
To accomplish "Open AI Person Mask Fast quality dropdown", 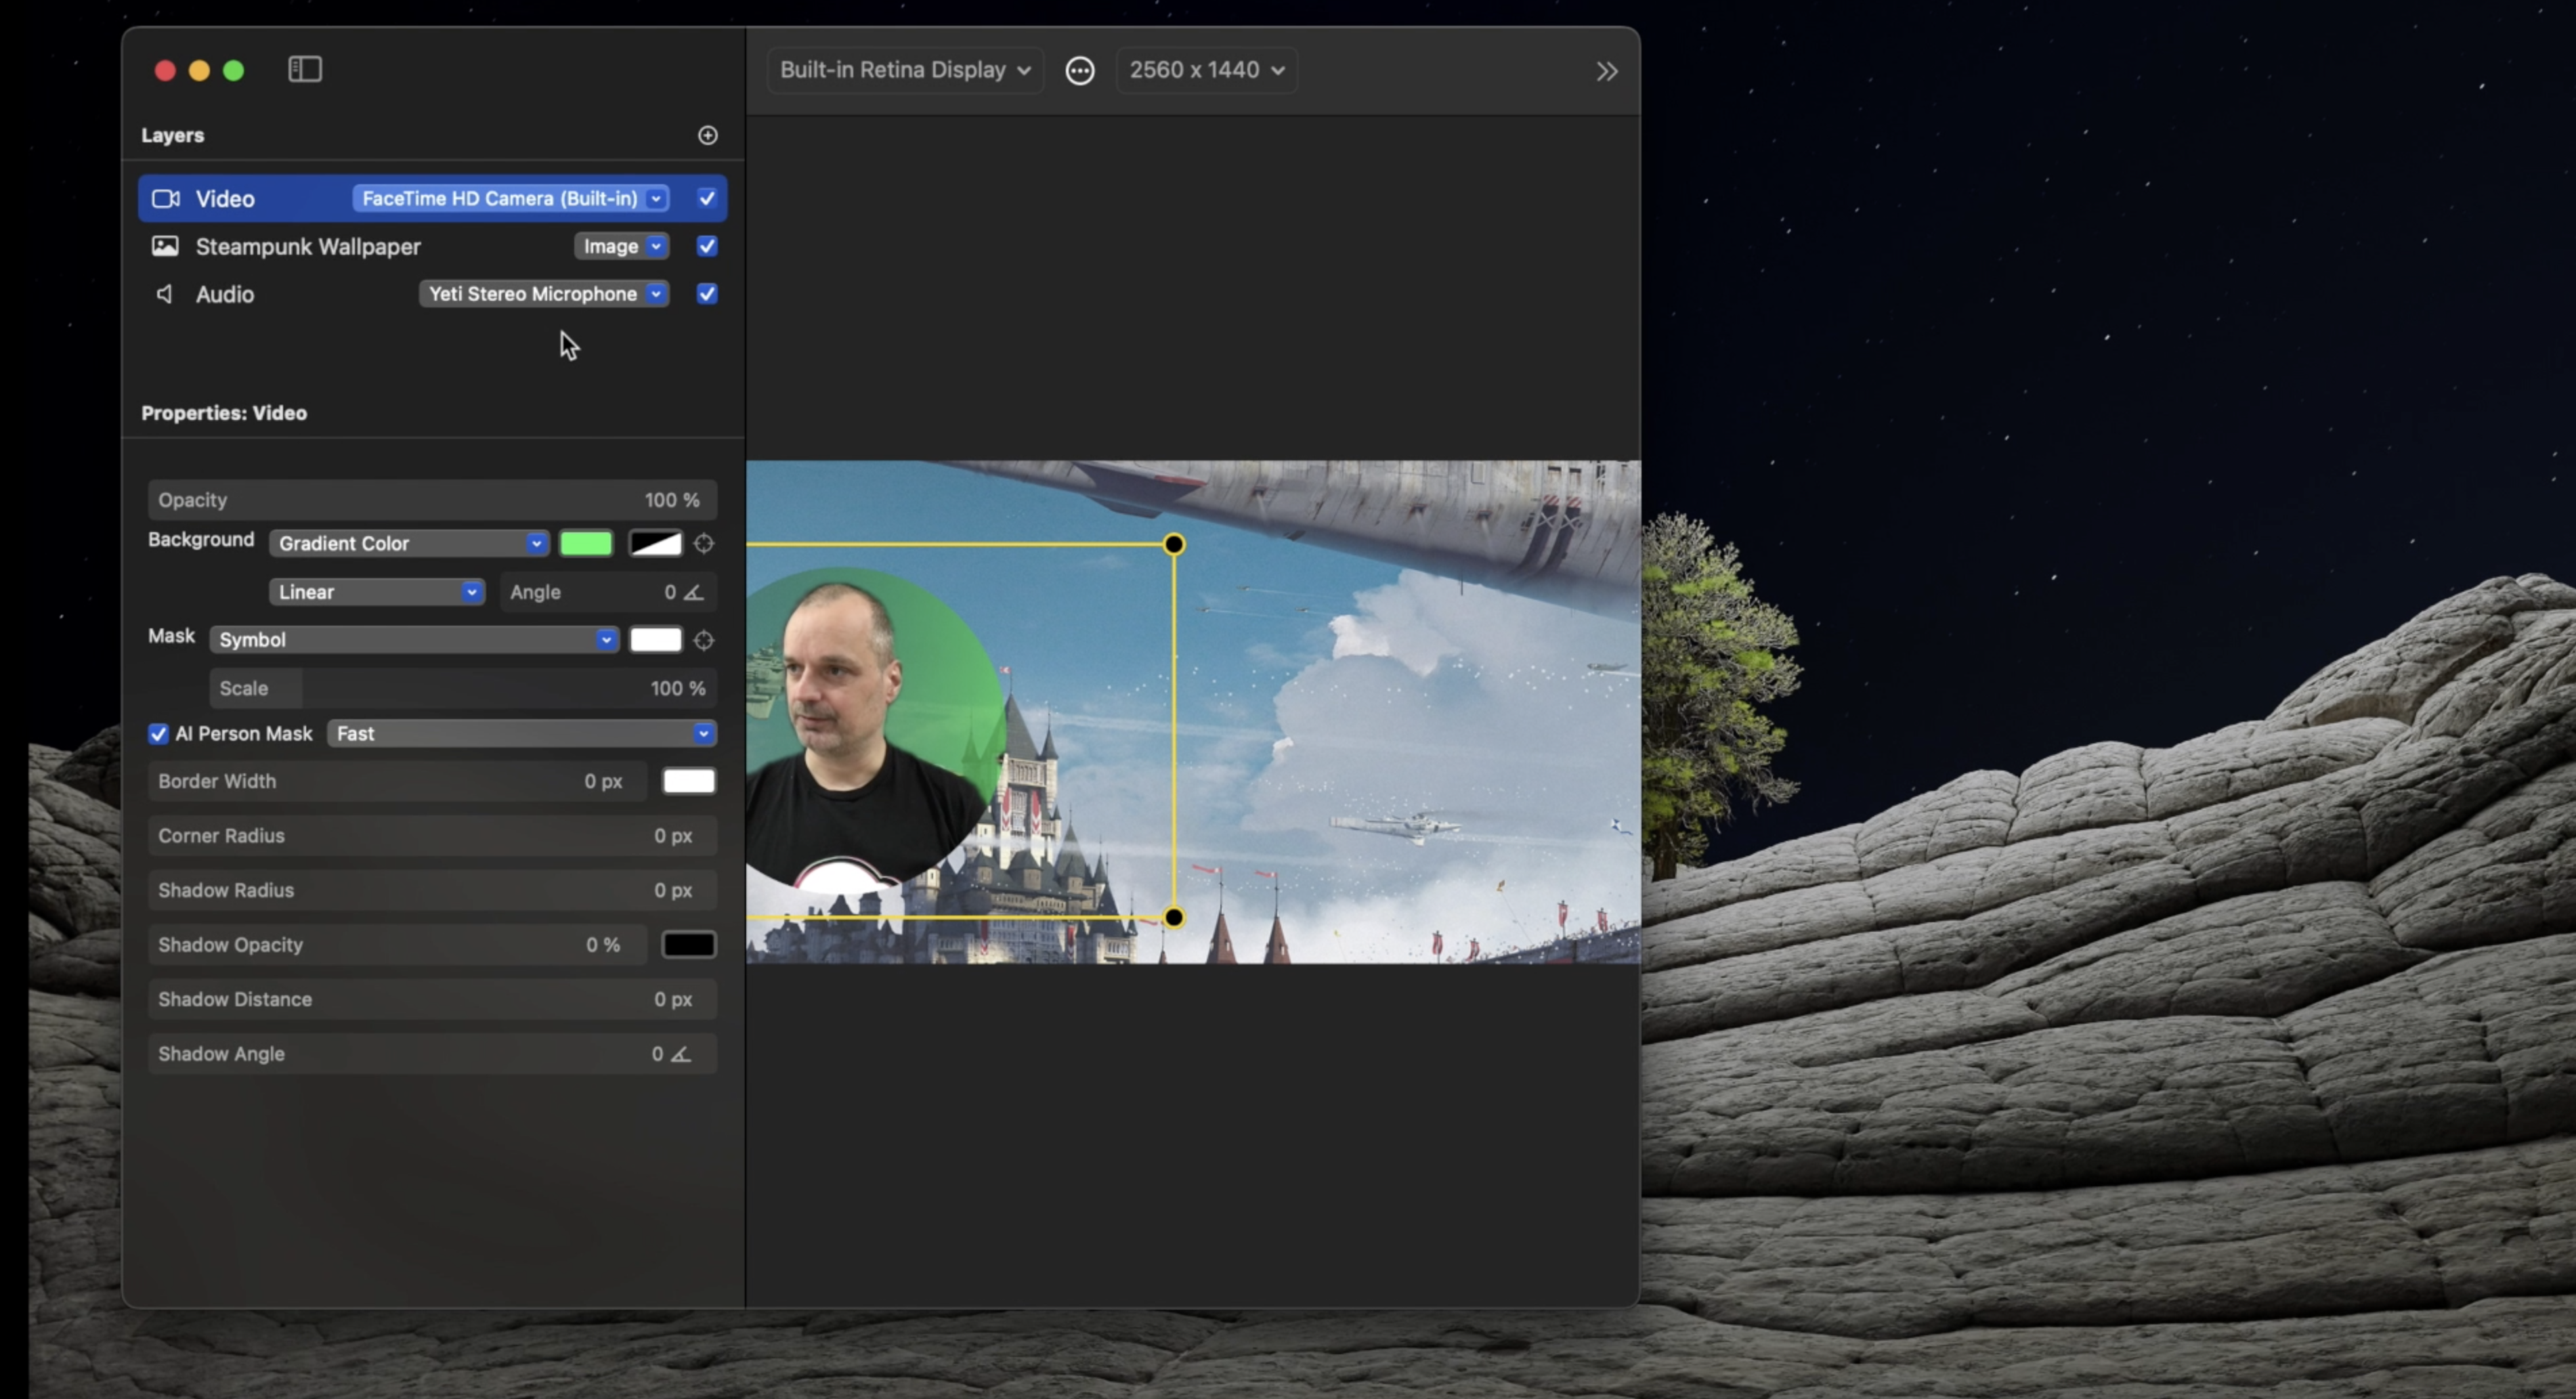I will click(521, 734).
